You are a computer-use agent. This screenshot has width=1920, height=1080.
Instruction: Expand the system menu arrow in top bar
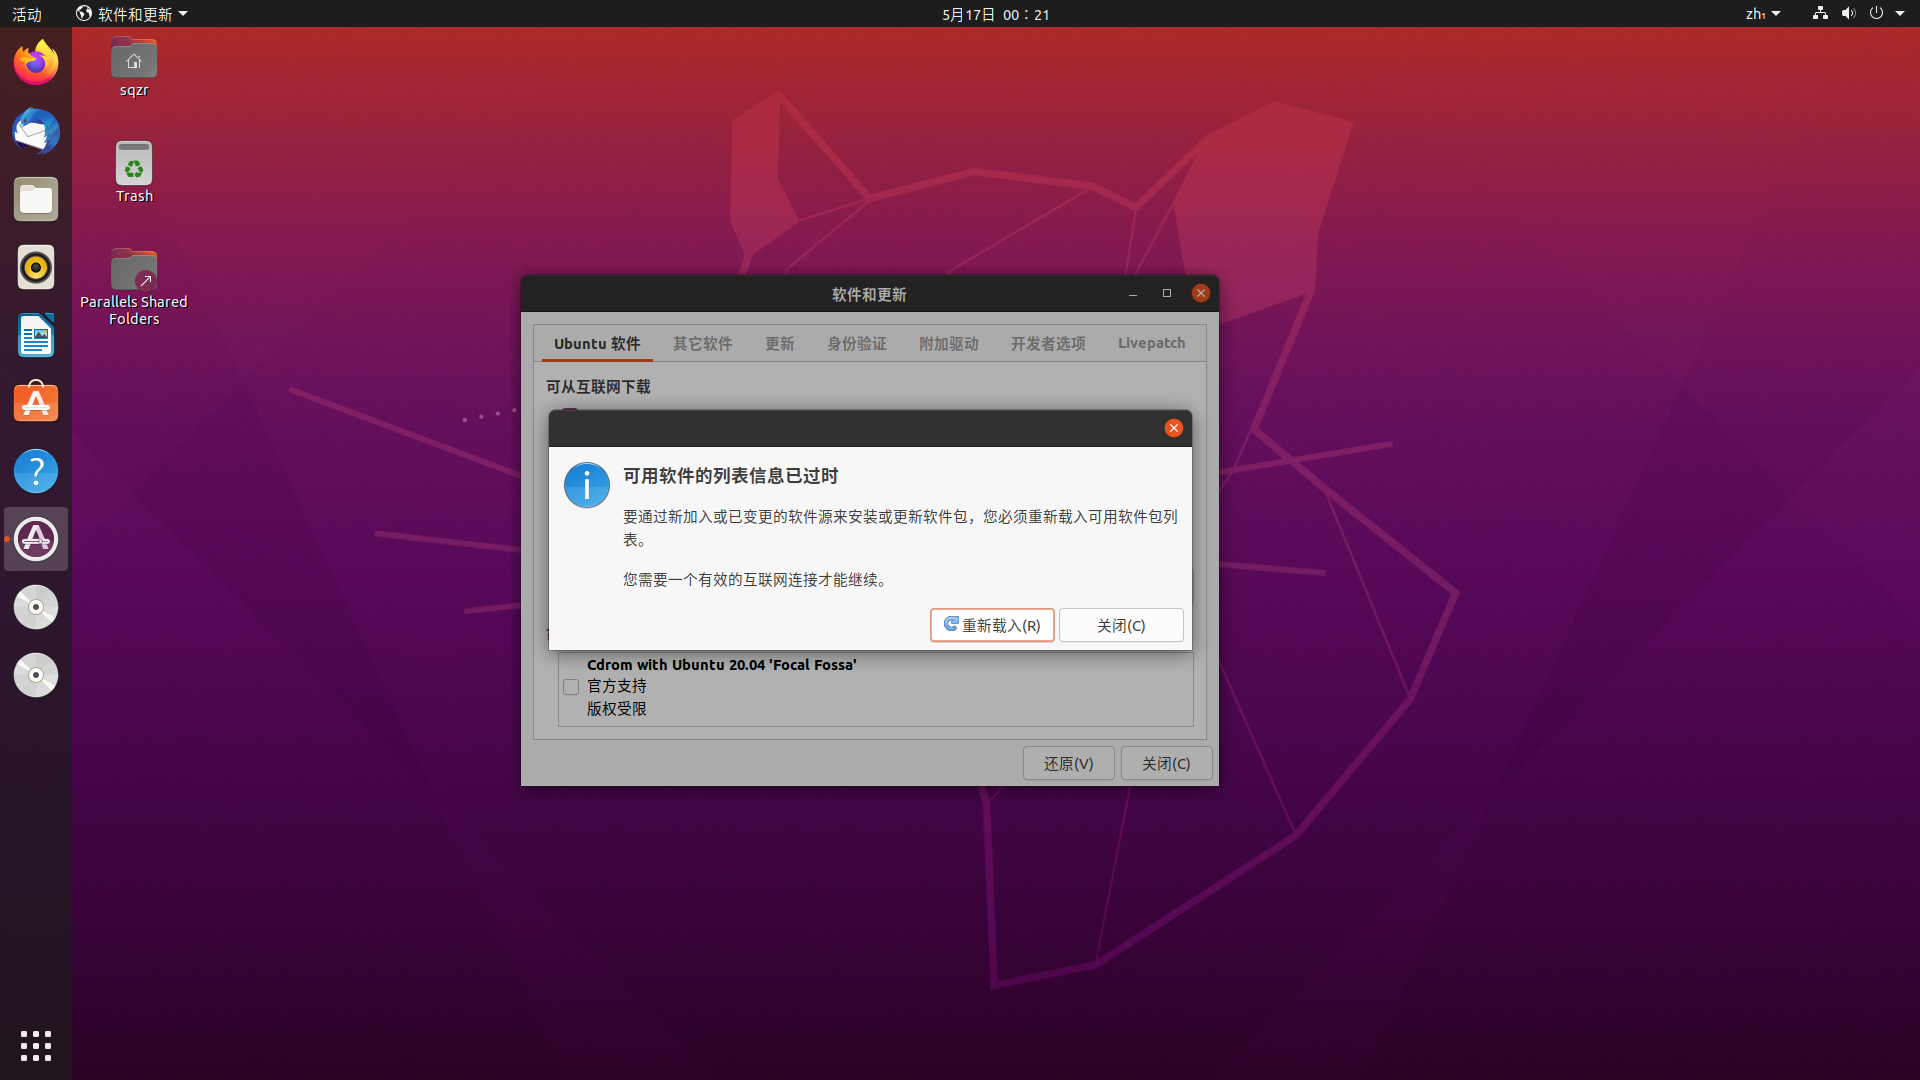pyautogui.click(x=1900, y=14)
